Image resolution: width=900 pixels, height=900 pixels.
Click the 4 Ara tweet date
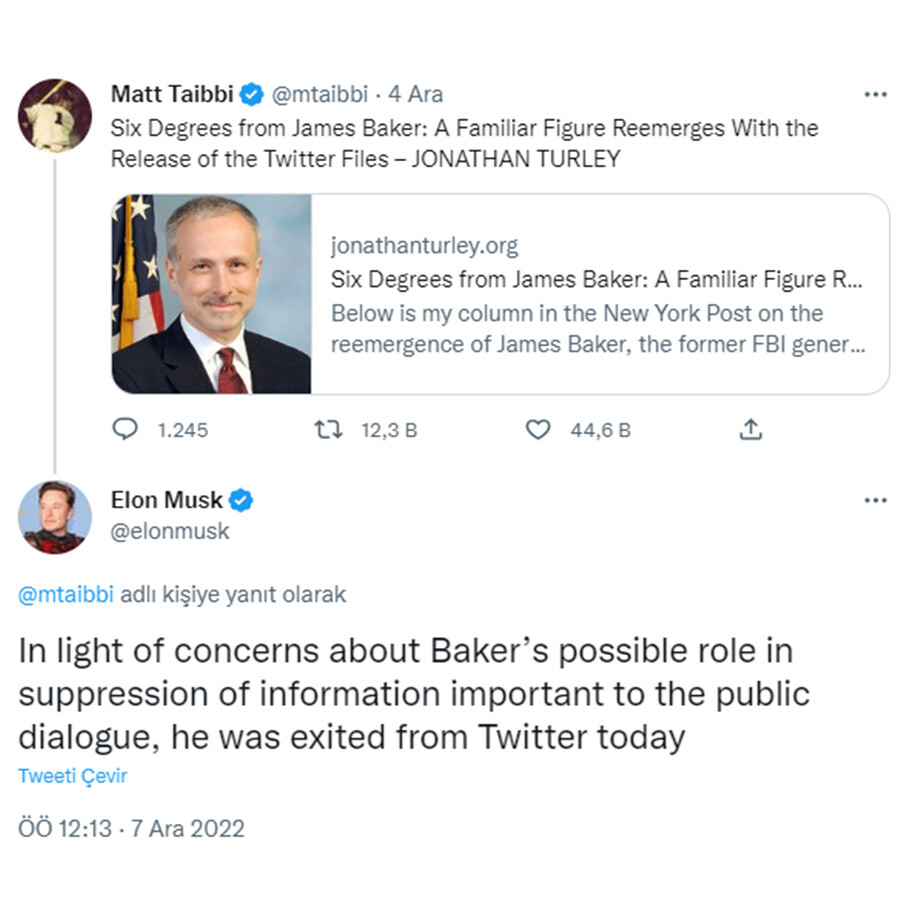(x=415, y=95)
